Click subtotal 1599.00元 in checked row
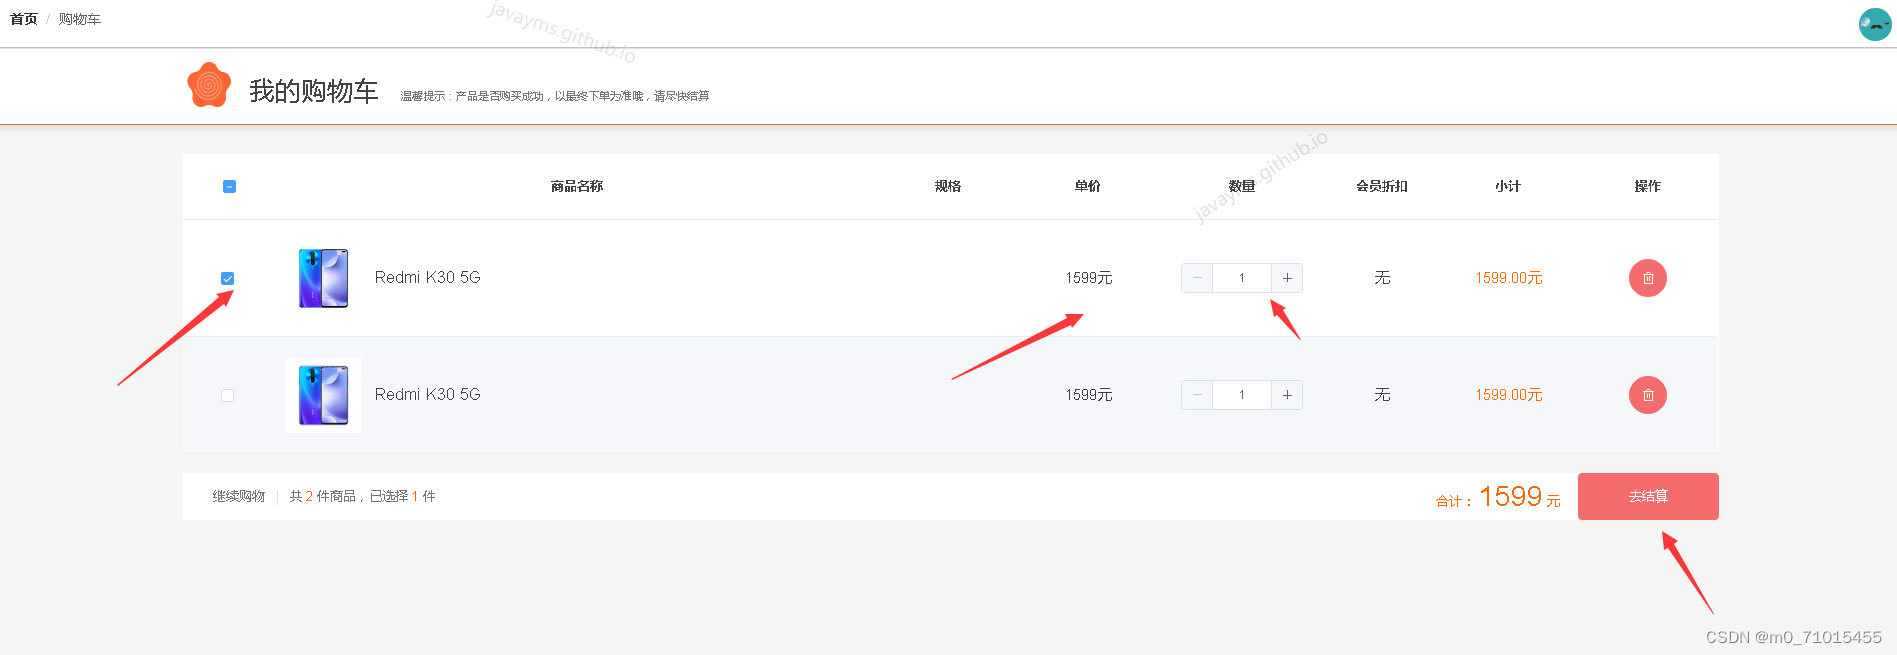Image resolution: width=1897 pixels, height=655 pixels. pos(1508,278)
